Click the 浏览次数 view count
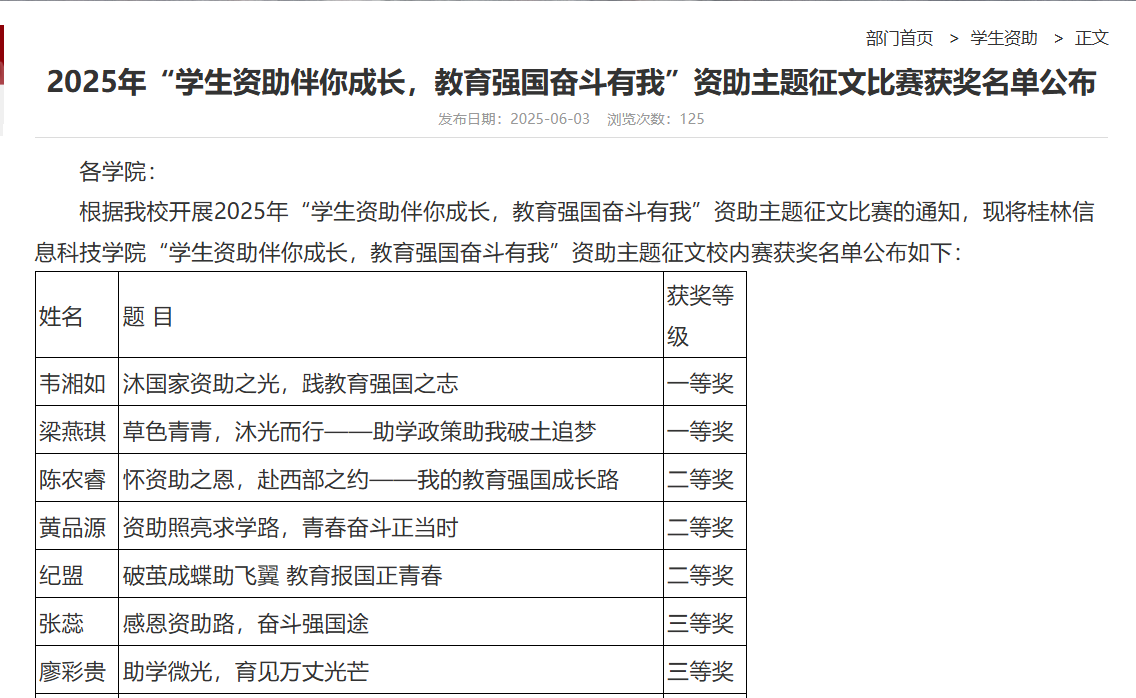The width and height of the screenshot is (1136, 698). tap(655, 119)
